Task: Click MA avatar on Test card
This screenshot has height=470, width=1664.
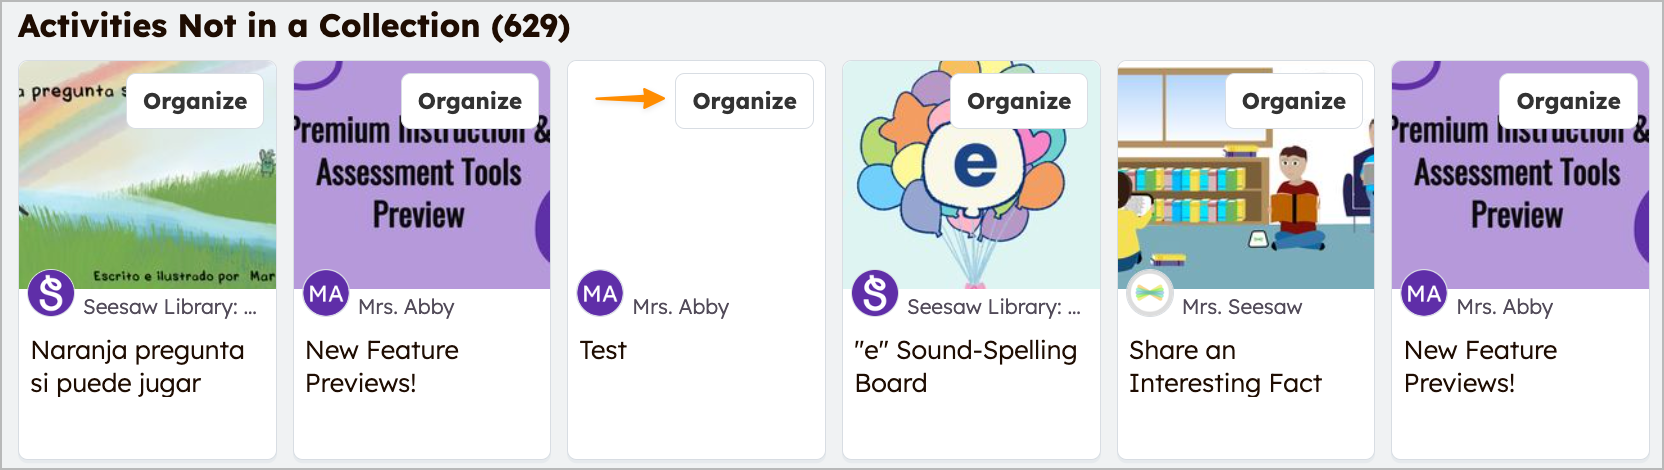Action: point(600,294)
